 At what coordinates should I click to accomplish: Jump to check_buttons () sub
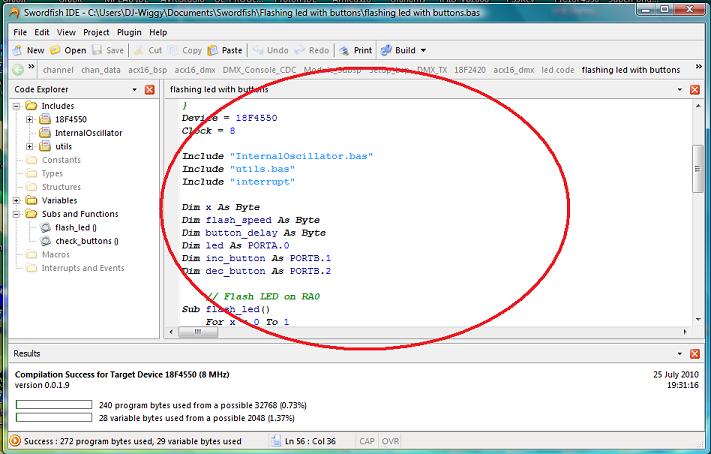click(x=87, y=241)
